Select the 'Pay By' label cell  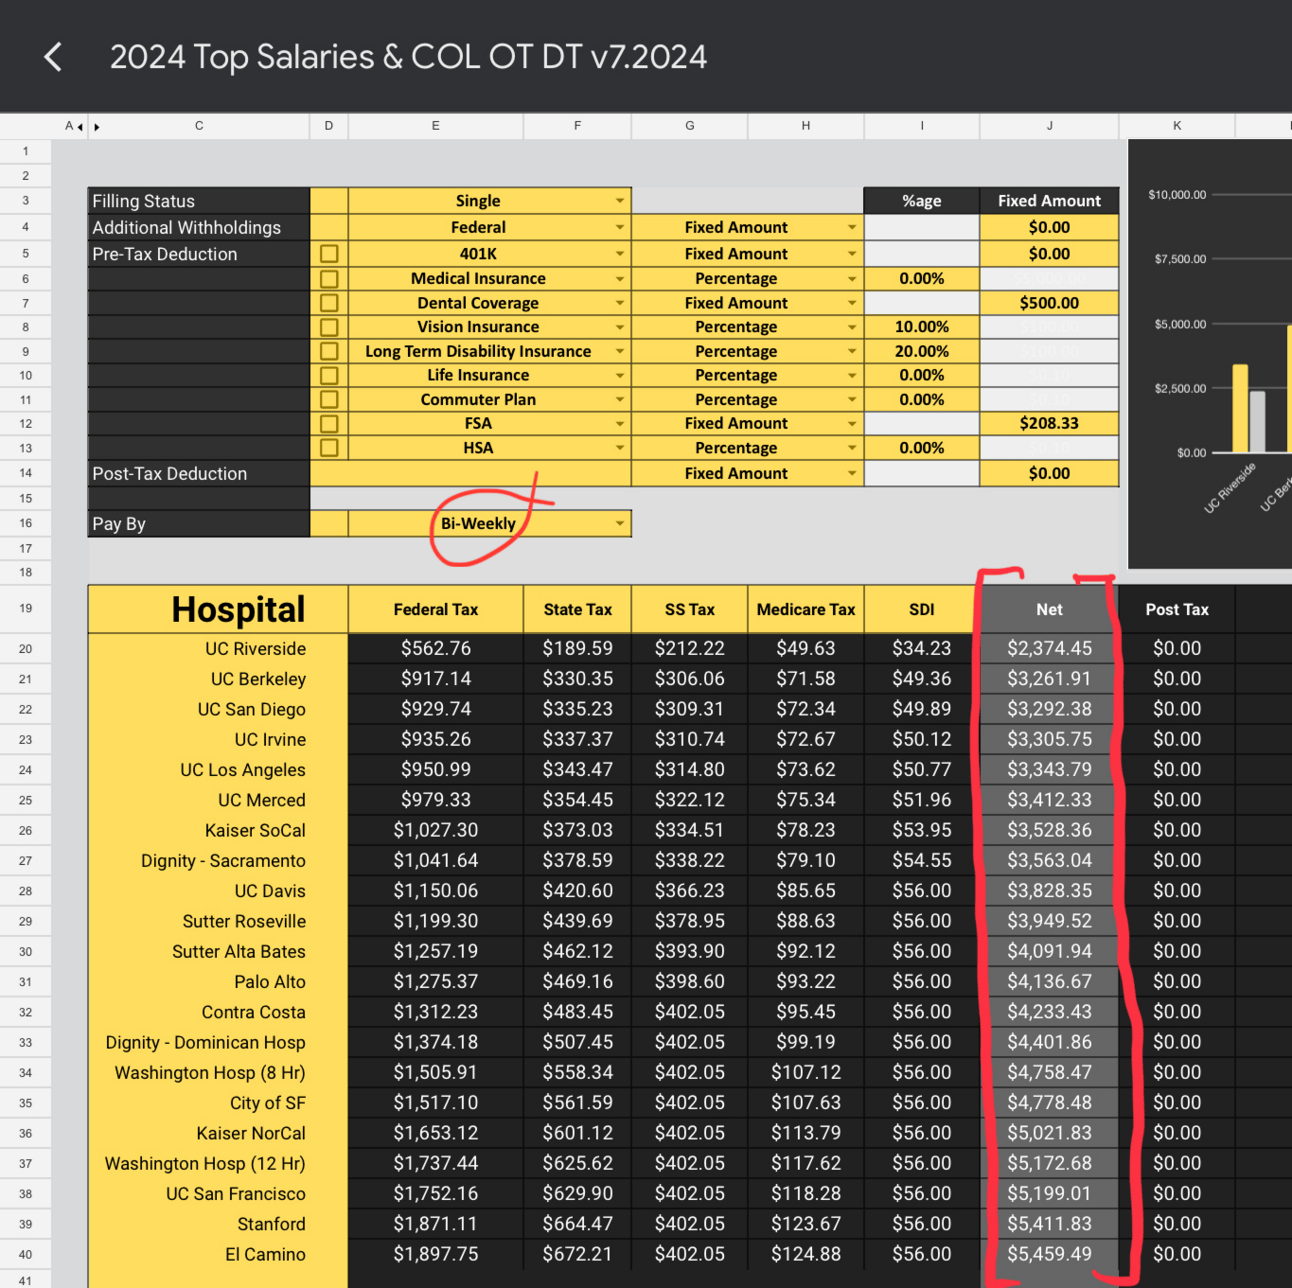199,523
